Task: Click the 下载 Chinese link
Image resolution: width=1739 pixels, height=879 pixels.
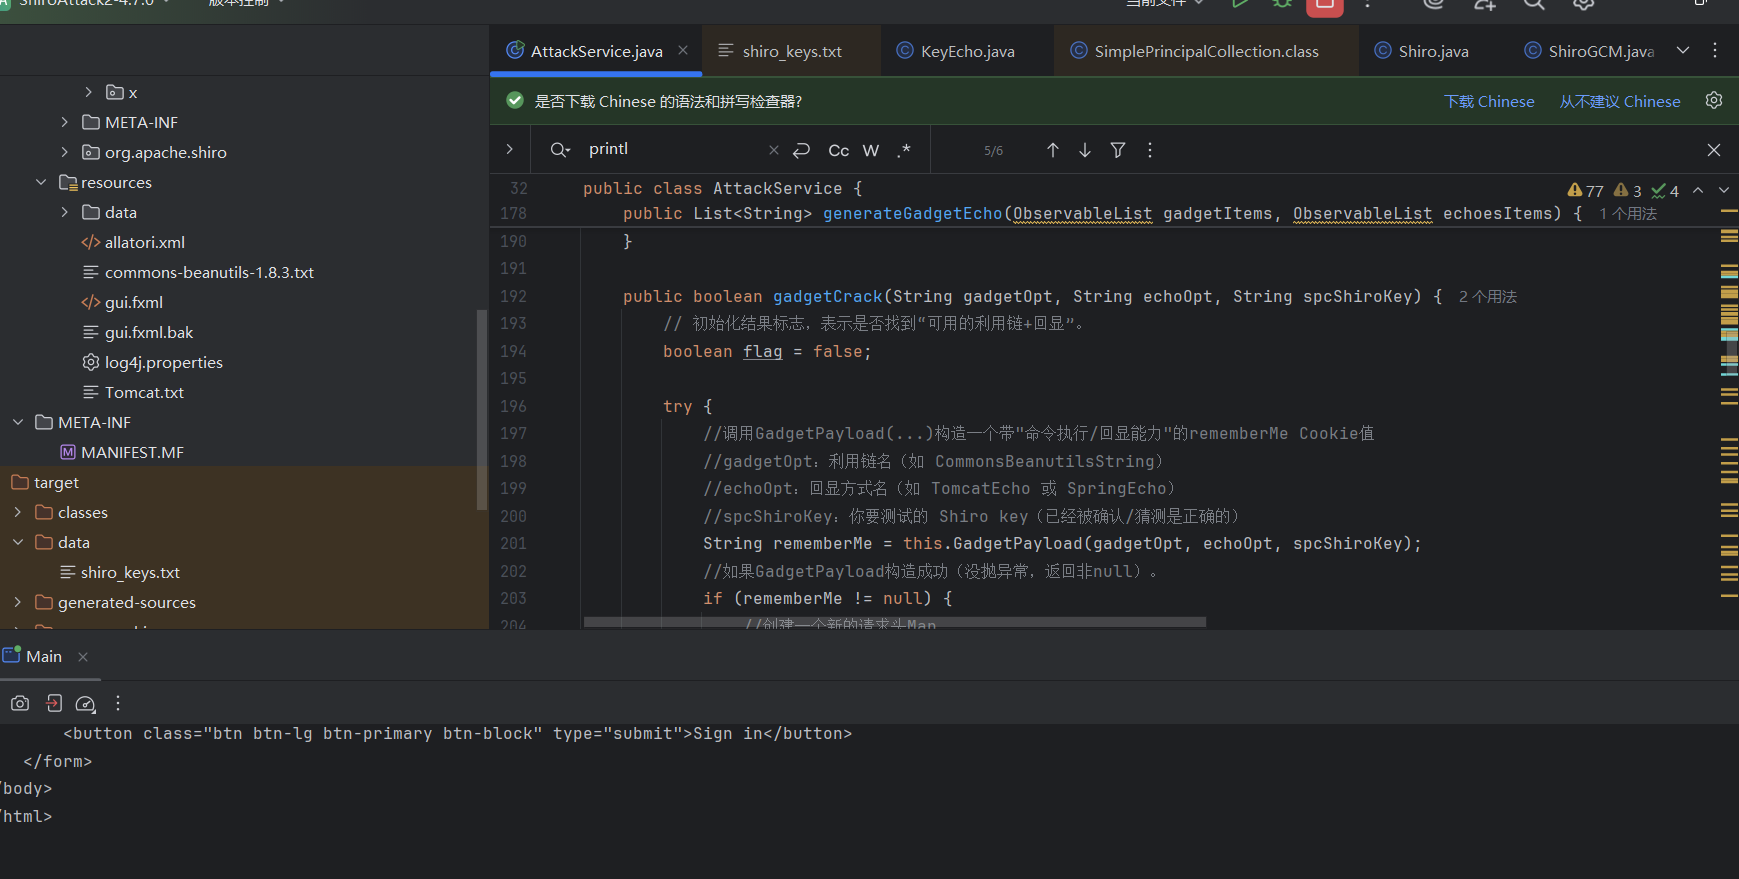Action: 1488,102
